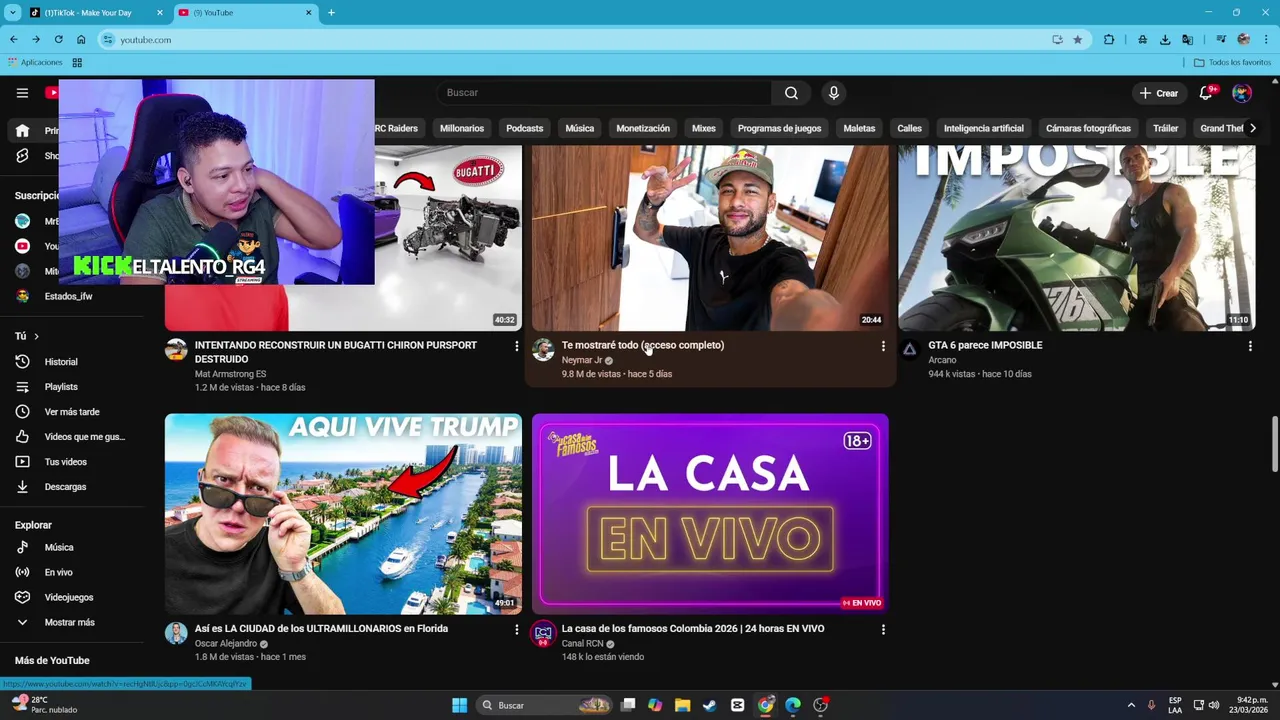Image resolution: width=1280 pixels, height=720 pixels.
Task: Click the Crear button
Action: point(1159,93)
